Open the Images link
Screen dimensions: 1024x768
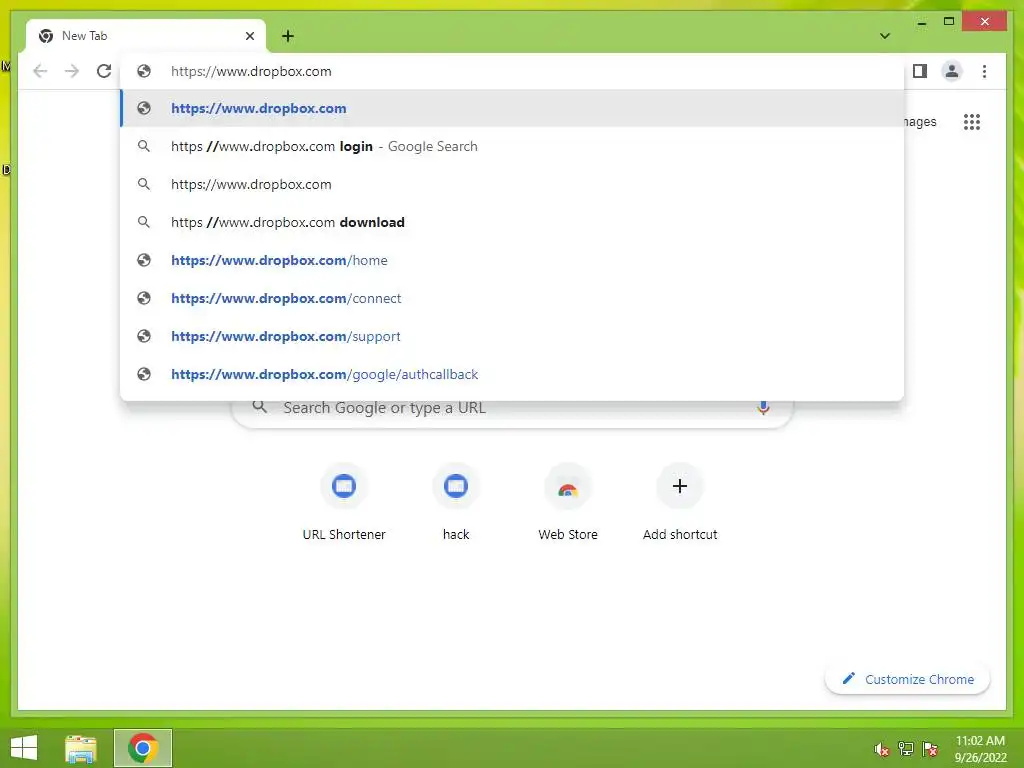pos(920,121)
